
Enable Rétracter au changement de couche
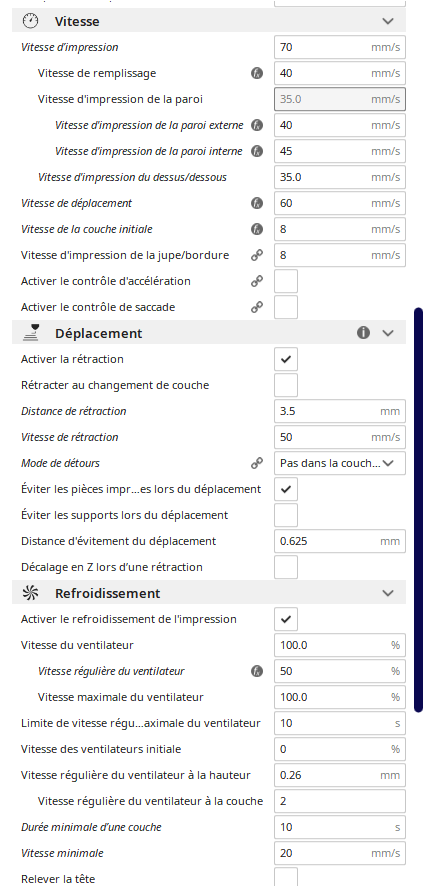point(286,385)
